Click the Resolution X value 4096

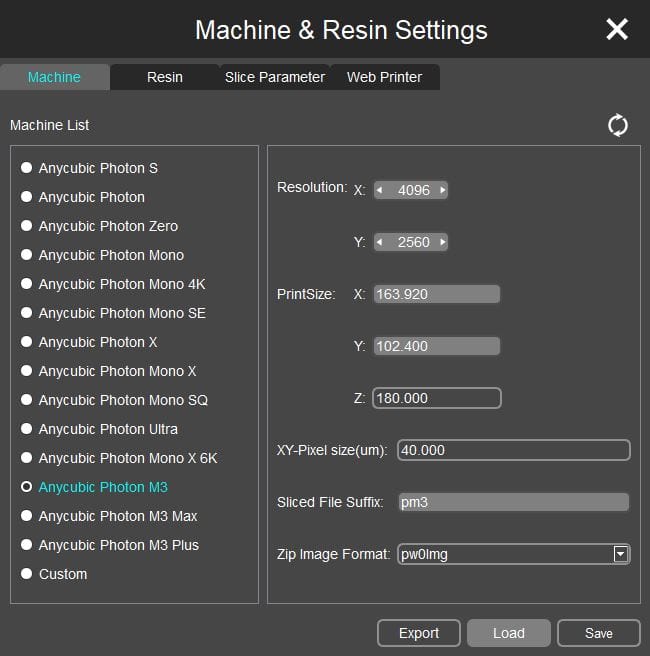click(413, 190)
